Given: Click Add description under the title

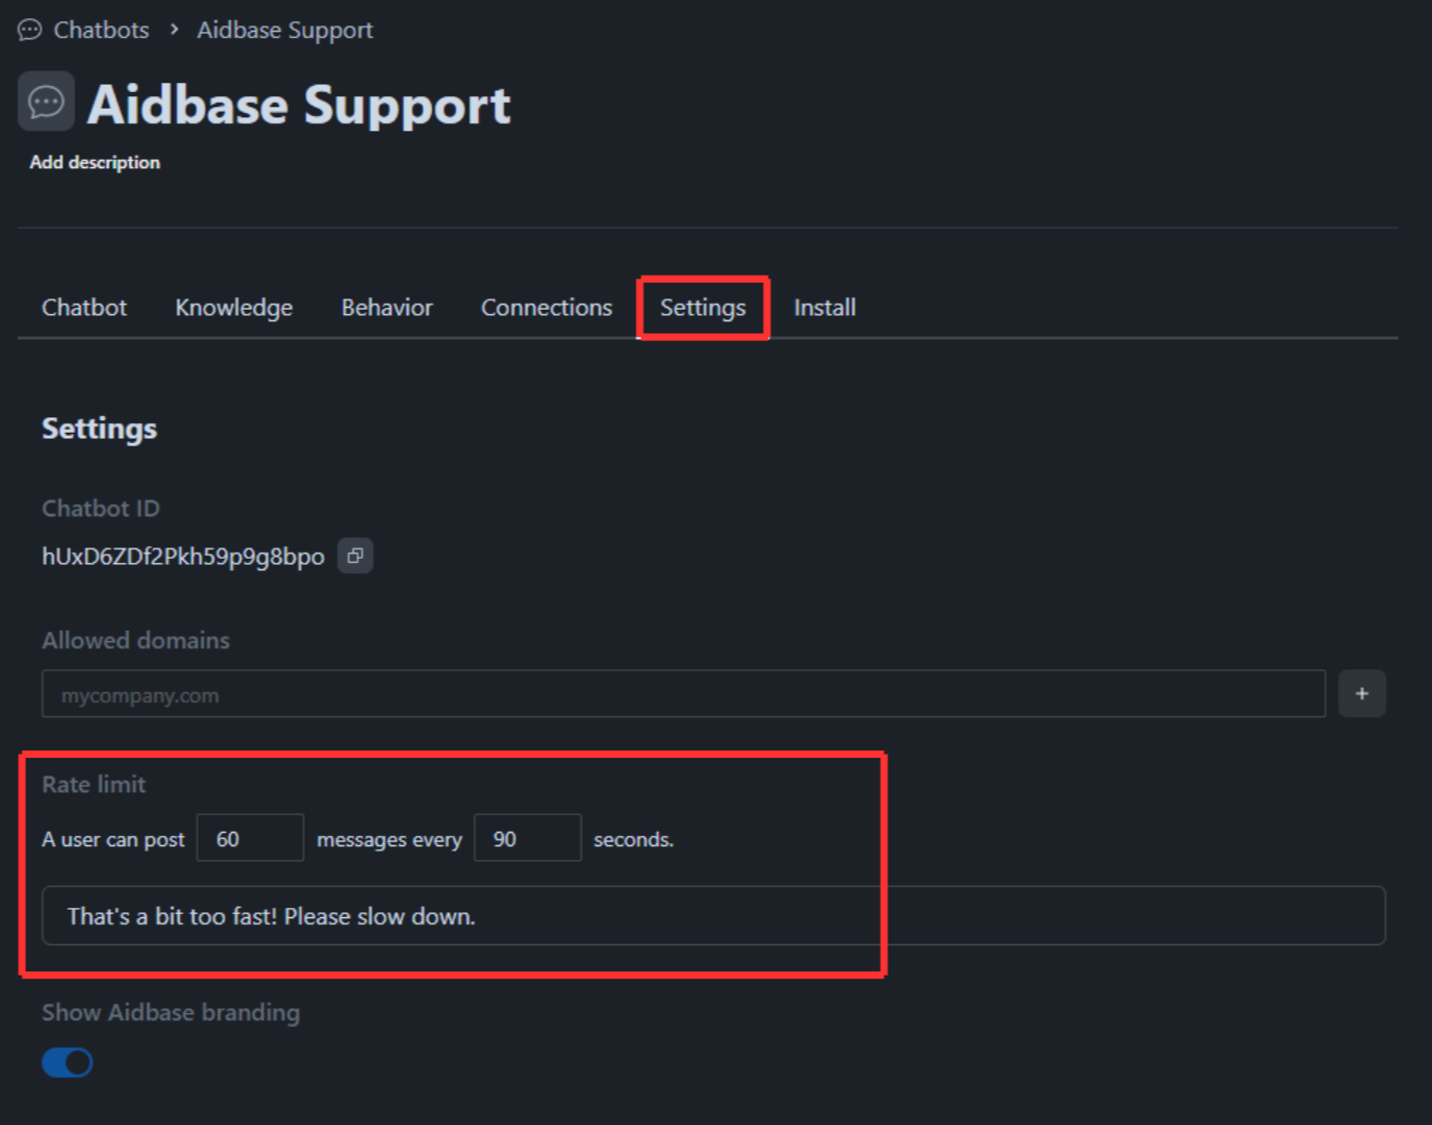Looking at the screenshot, I should [x=95, y=162].
